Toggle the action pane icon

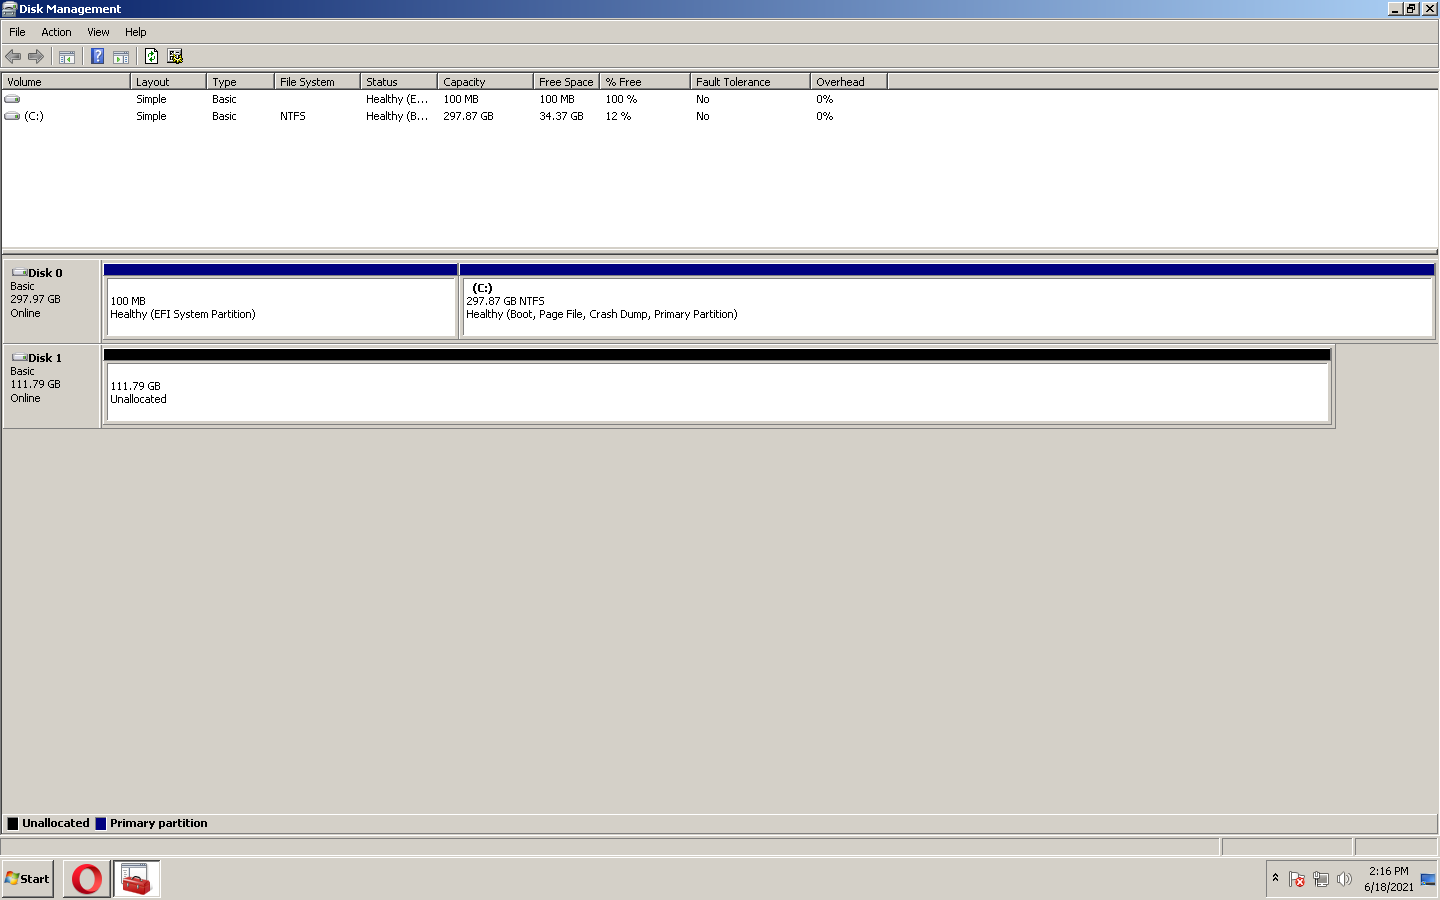(121, 56)
